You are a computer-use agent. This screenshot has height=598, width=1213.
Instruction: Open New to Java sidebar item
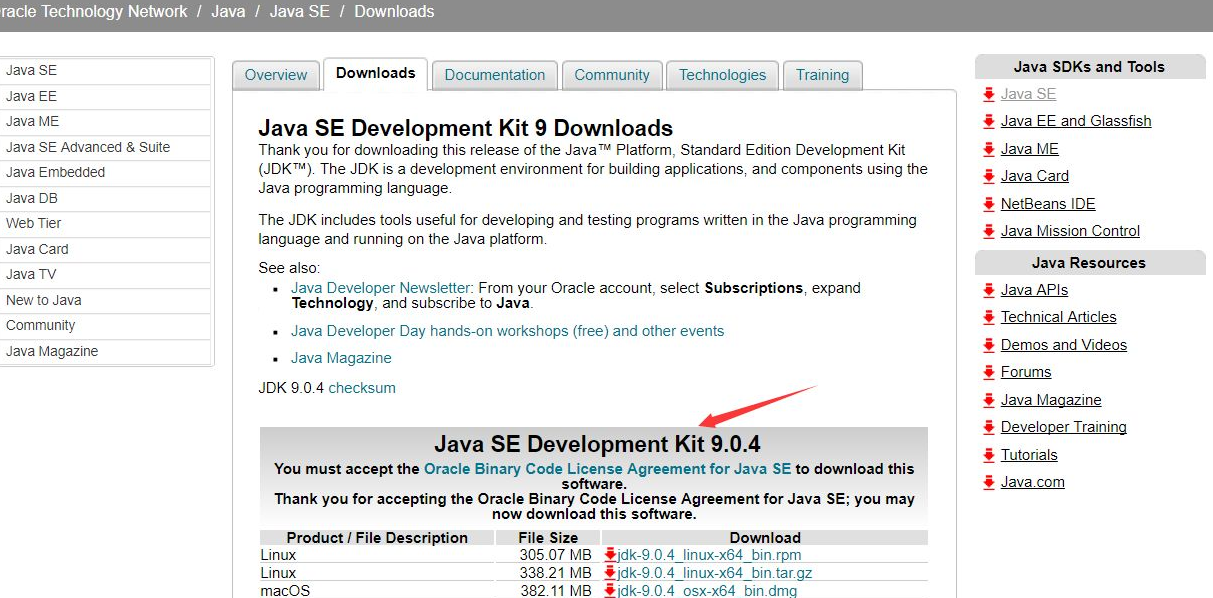[x=105, y=300]
